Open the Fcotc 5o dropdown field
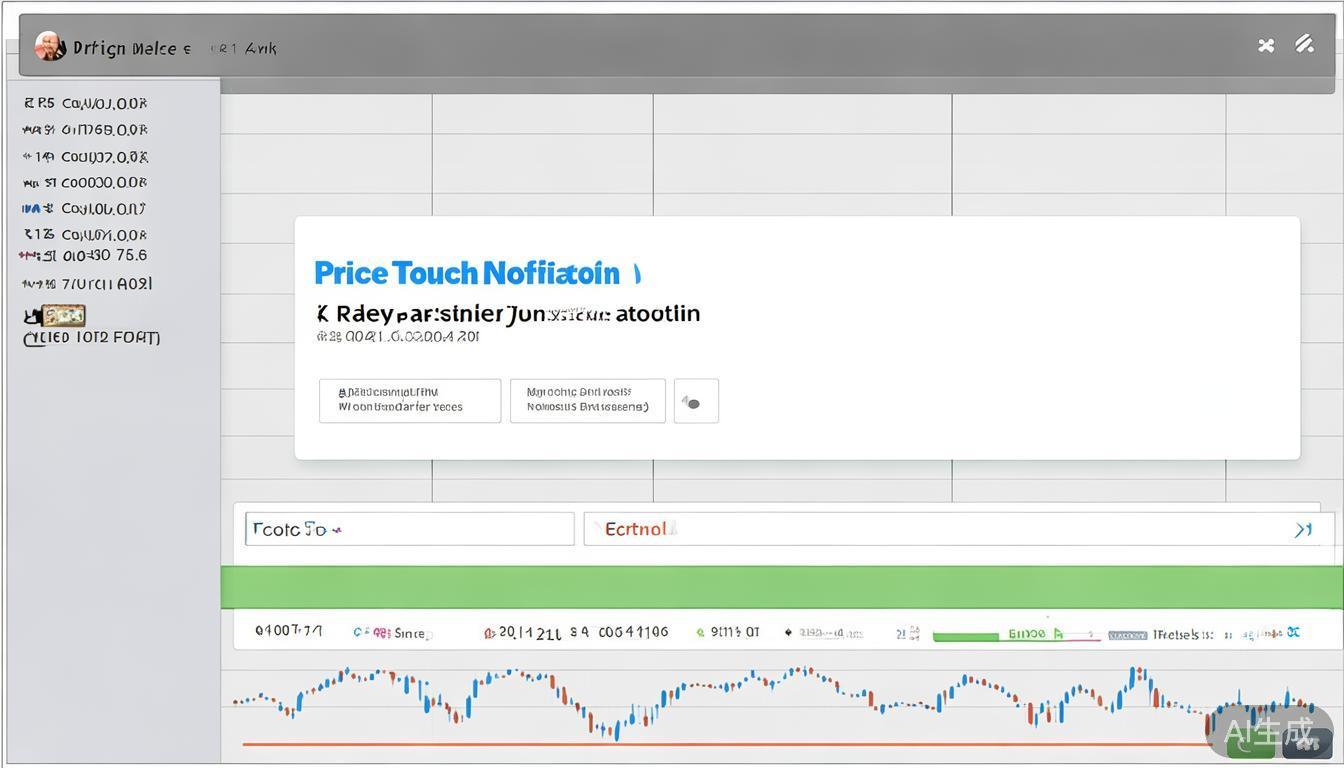 409,529
